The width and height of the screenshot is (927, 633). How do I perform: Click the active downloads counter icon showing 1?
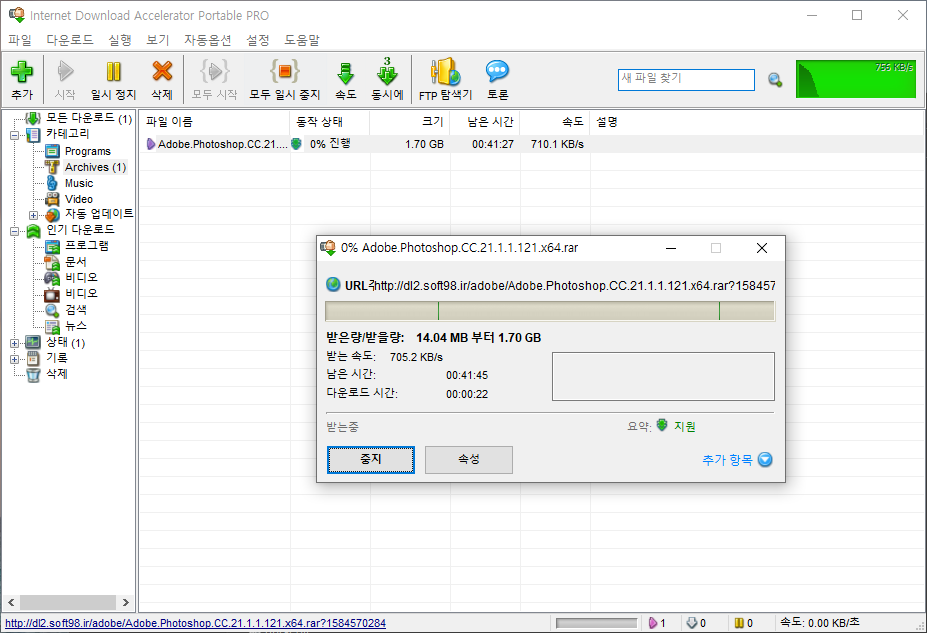click(653, 623)
